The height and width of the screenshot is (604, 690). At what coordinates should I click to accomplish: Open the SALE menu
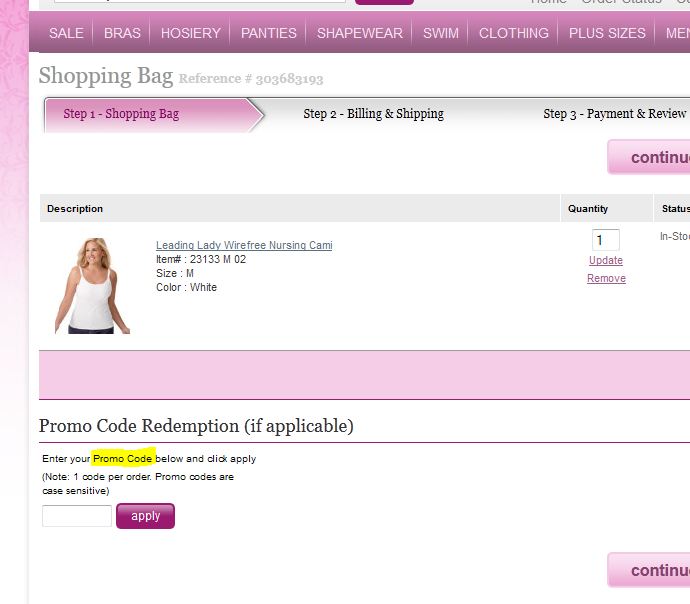click(66, 33)
